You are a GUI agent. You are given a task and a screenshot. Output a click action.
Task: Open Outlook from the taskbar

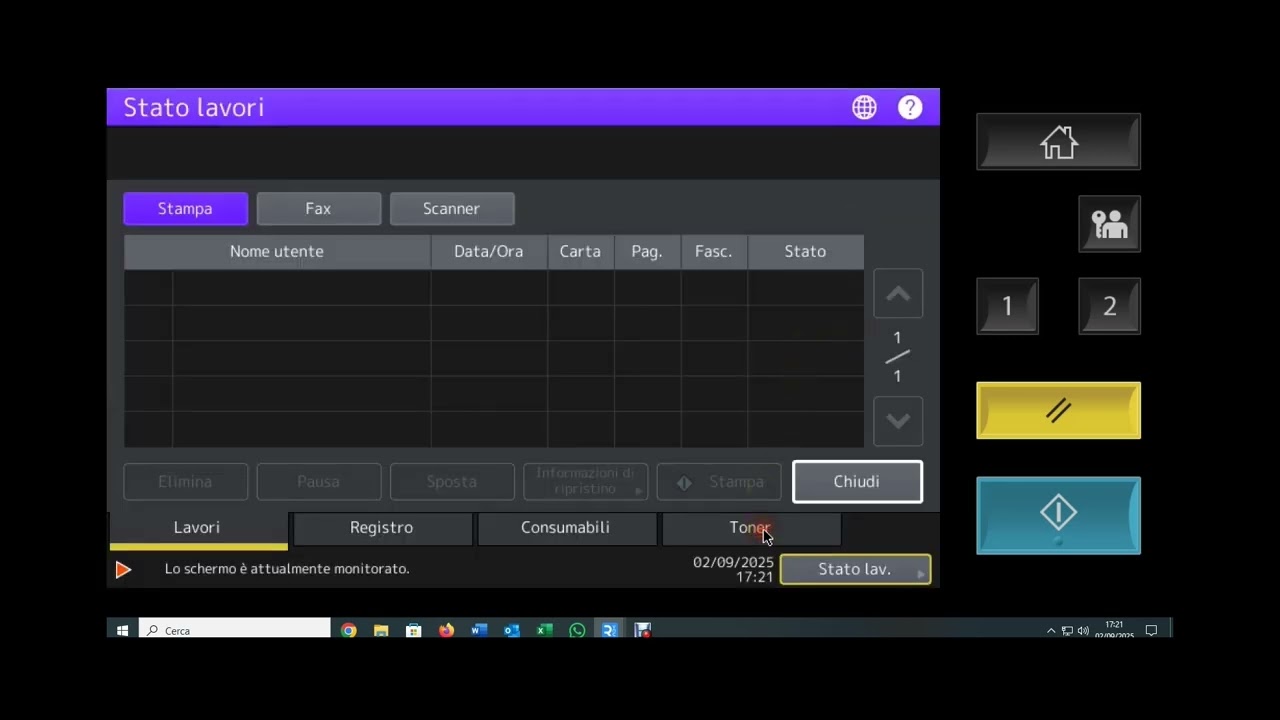click(512, 630)
